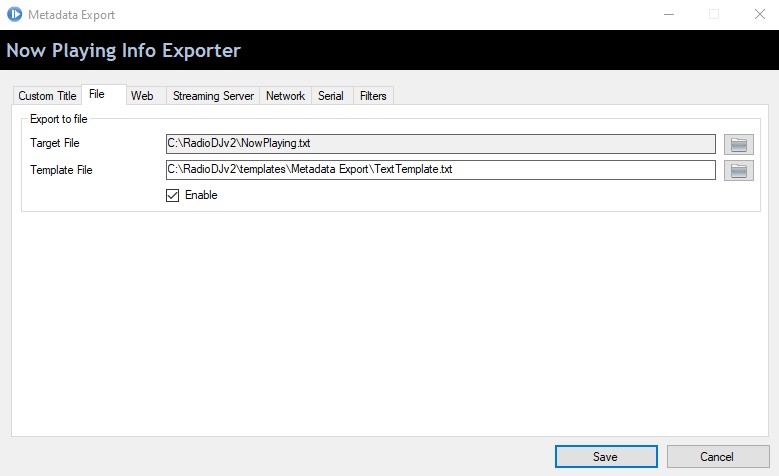Click the Cancel button
This screenshot has width=779, height=476.
[717, 456]
